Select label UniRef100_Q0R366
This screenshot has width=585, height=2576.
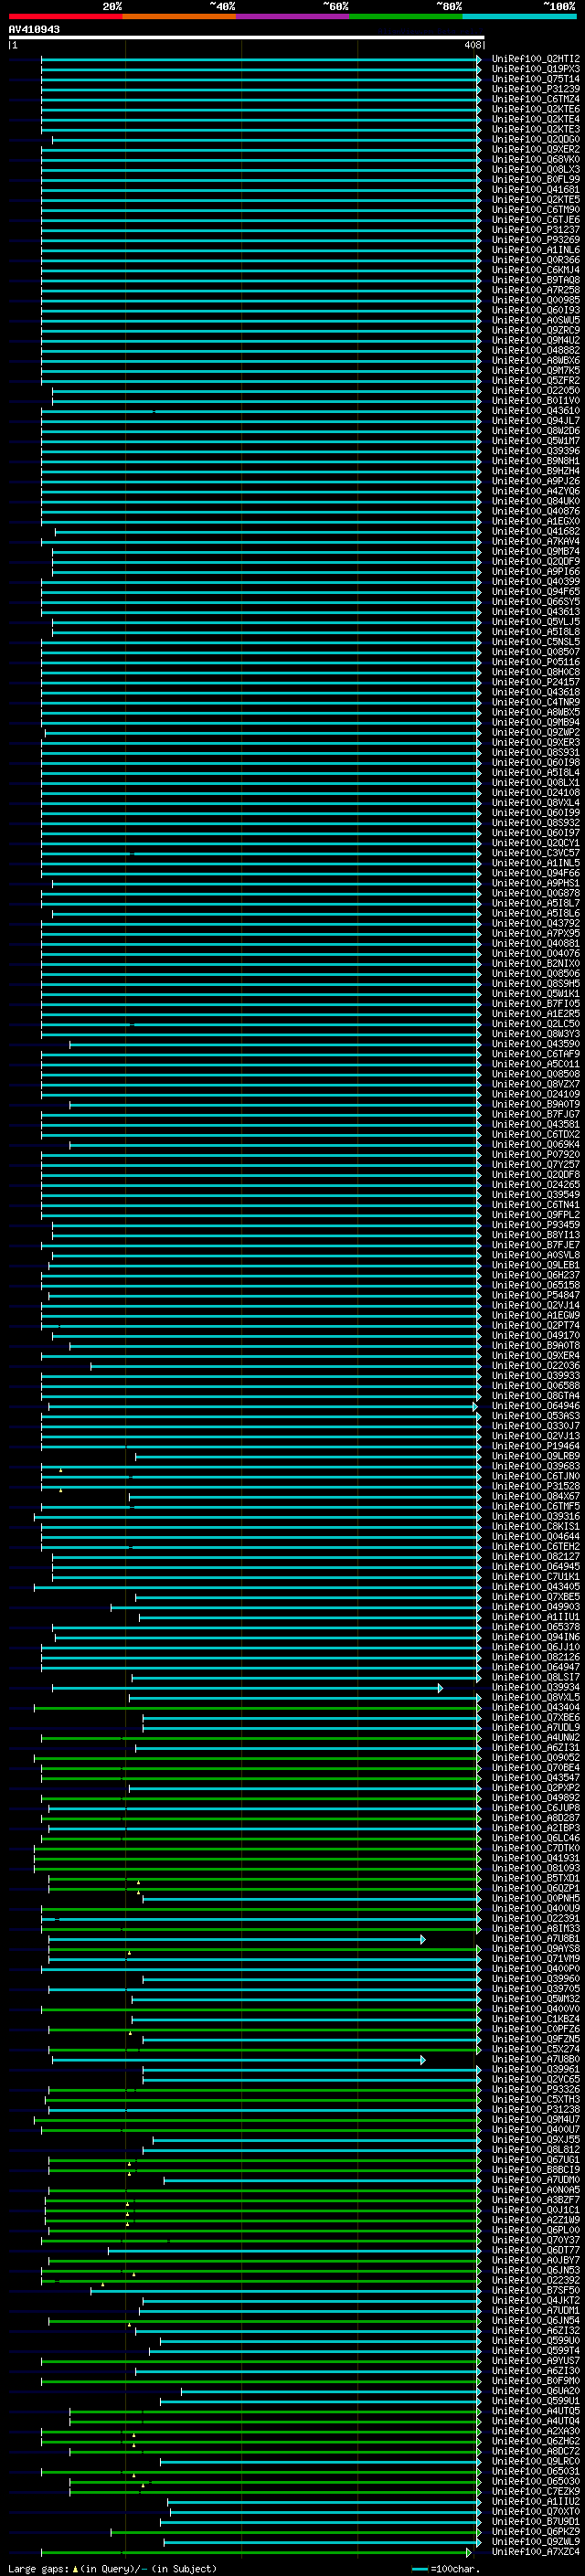coord(536,260)
